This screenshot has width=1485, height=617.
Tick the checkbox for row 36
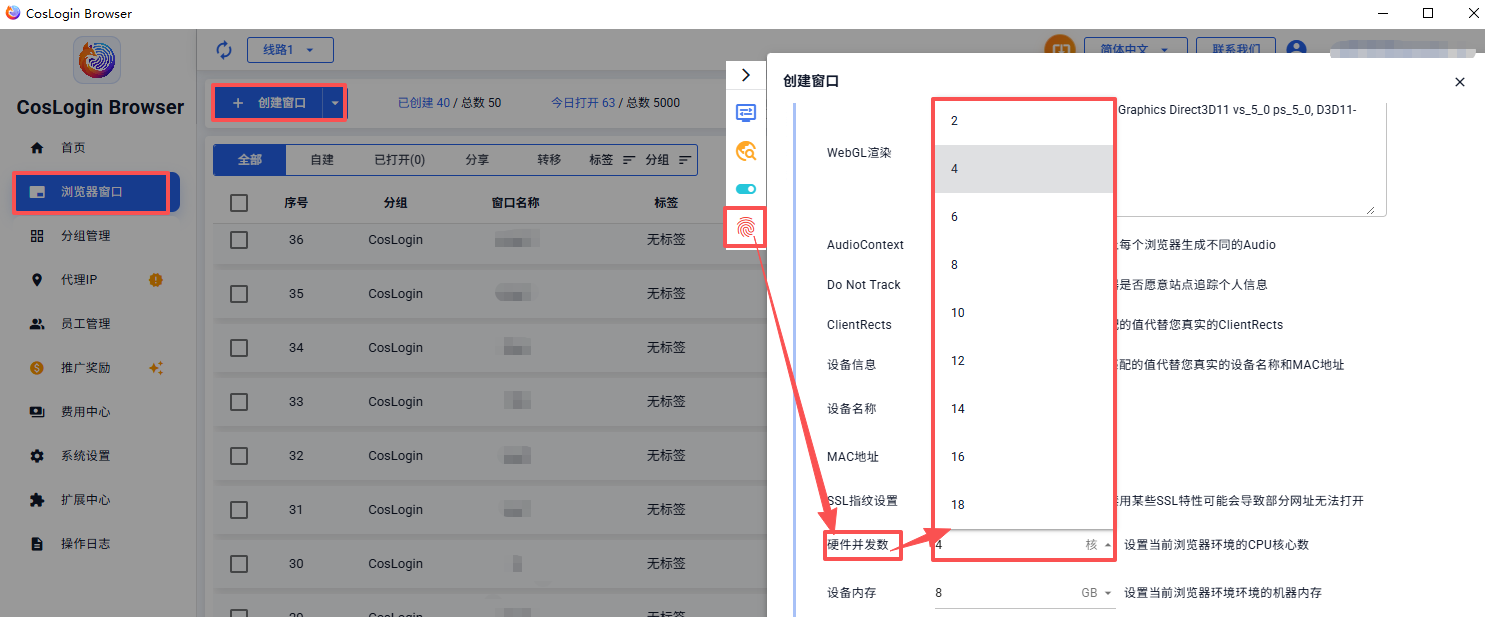(239, 240)
